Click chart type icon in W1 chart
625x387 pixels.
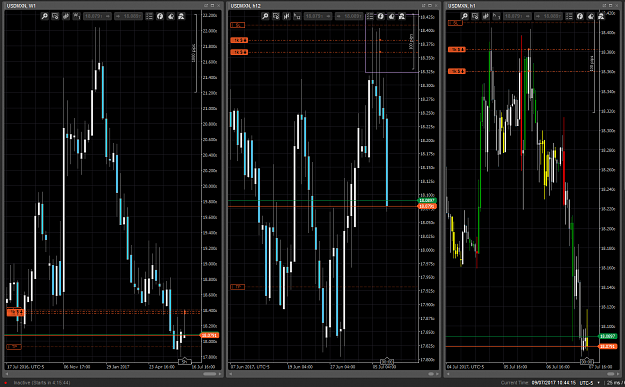pyautogui.click(x=66, y=16)
